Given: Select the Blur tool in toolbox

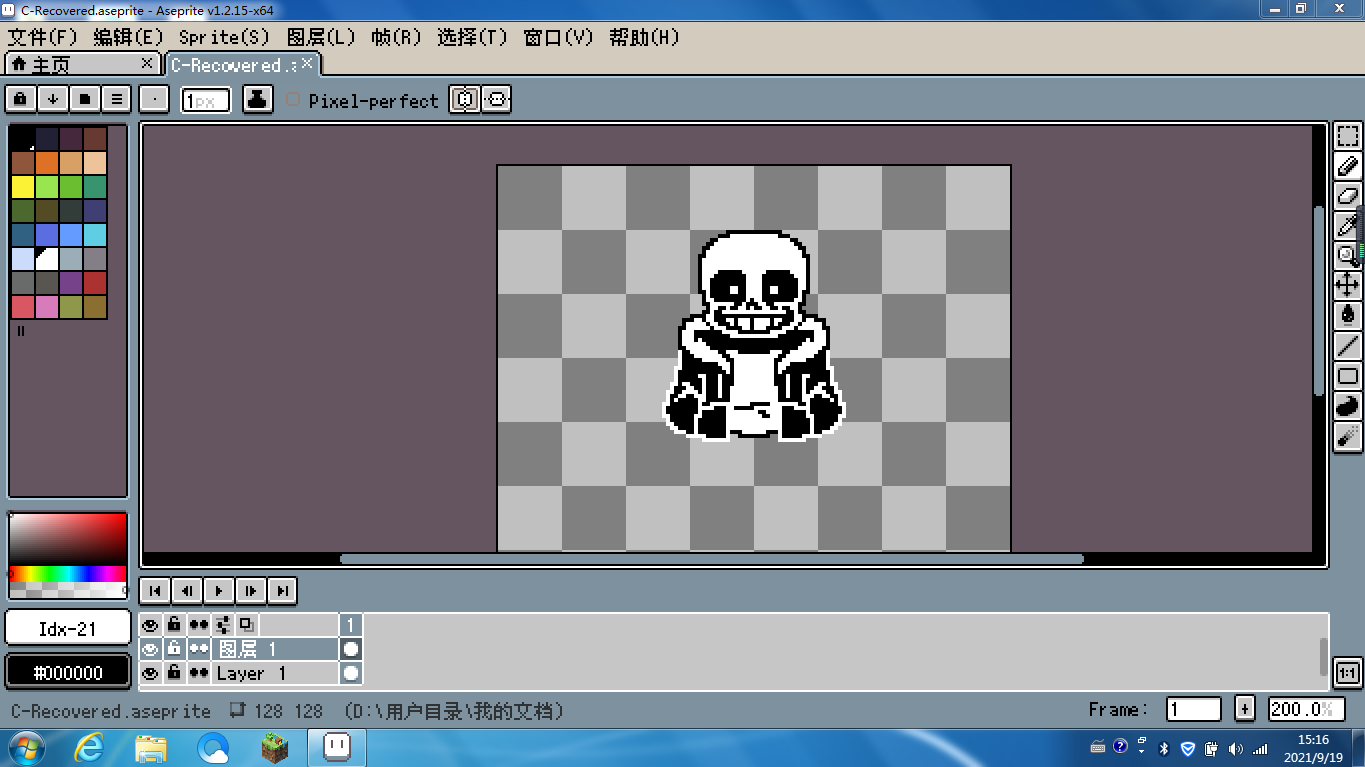Looking at the screenshot, I should [1348, 436].
